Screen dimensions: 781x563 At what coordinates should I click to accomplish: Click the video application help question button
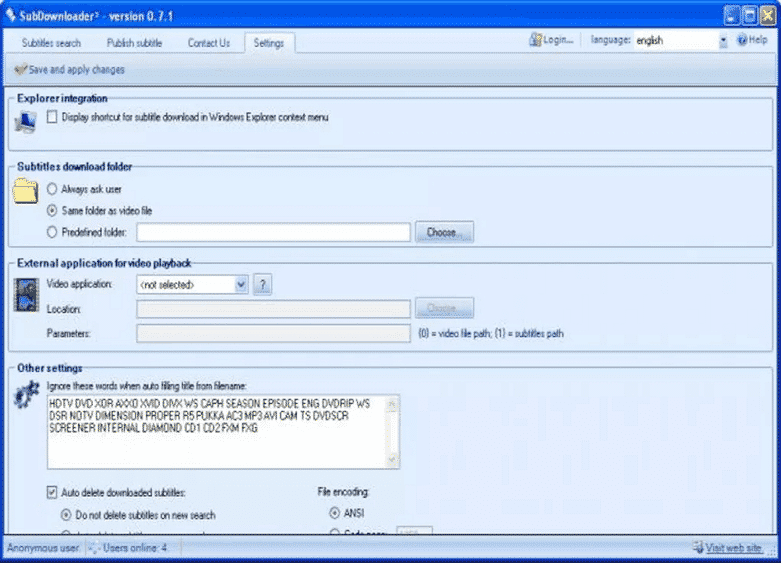tap(263, 285)
